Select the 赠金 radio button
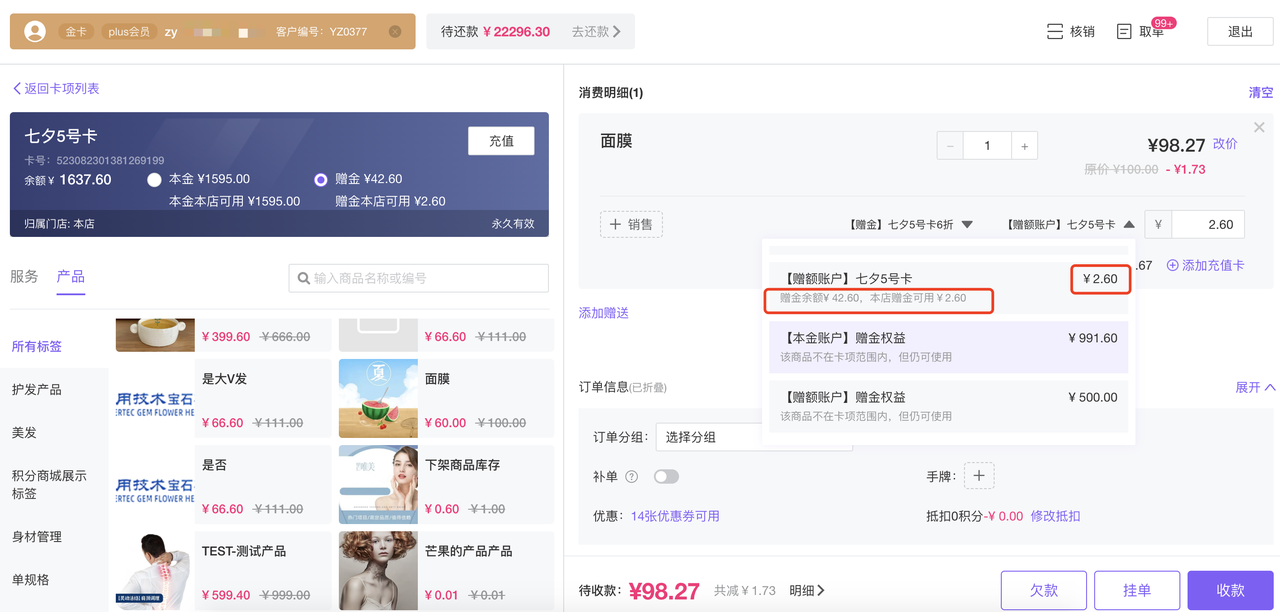Screen dimensions: 1280x612 320,180
